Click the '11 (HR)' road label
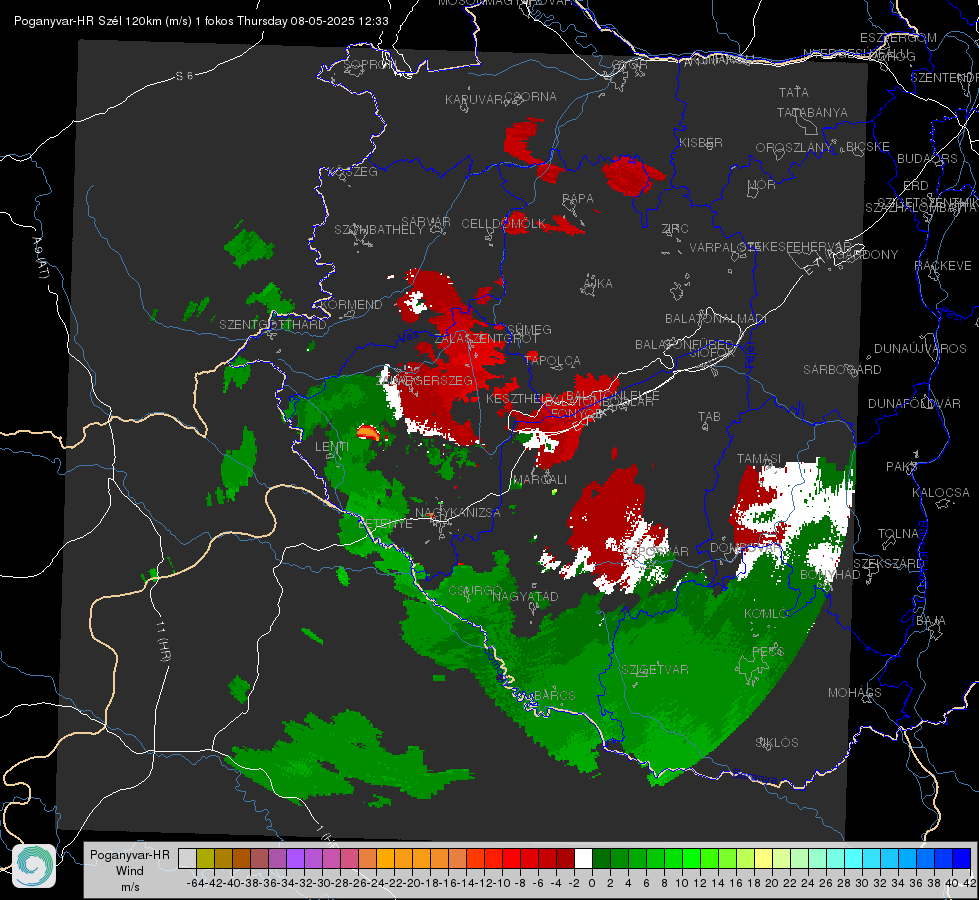Viewport: 979px width, 900px height. [x=163, y=641]
